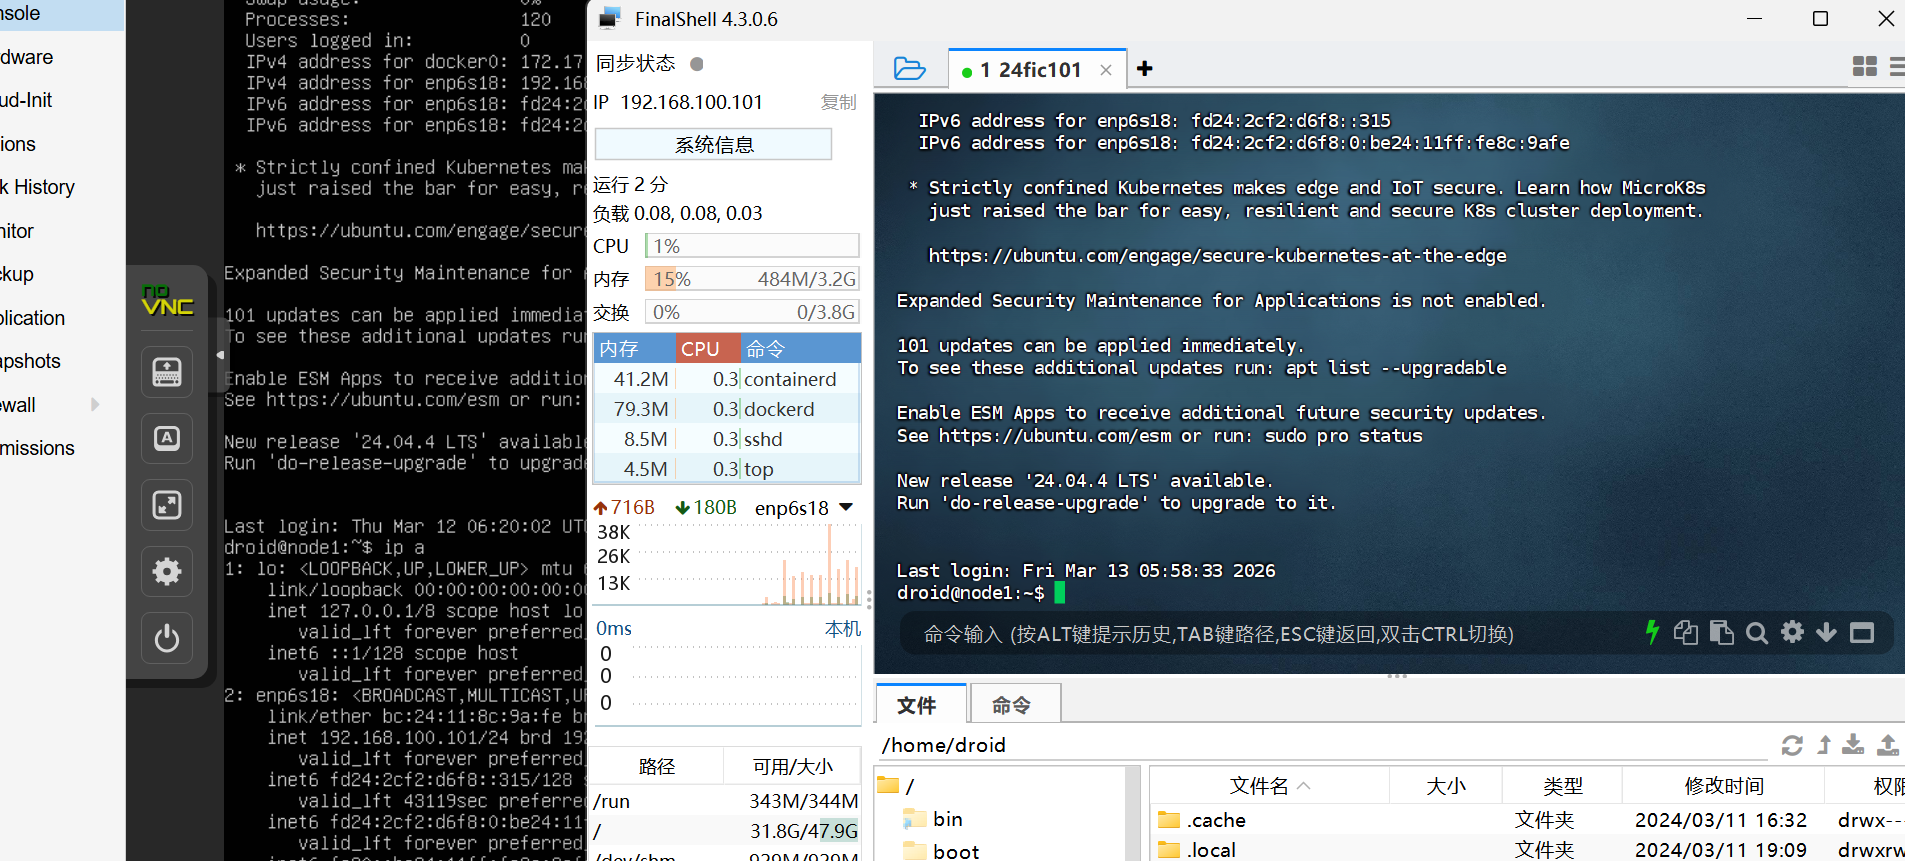
Task: Open Permissions in the Proxmox sidebar
Action: coord(37,448)
